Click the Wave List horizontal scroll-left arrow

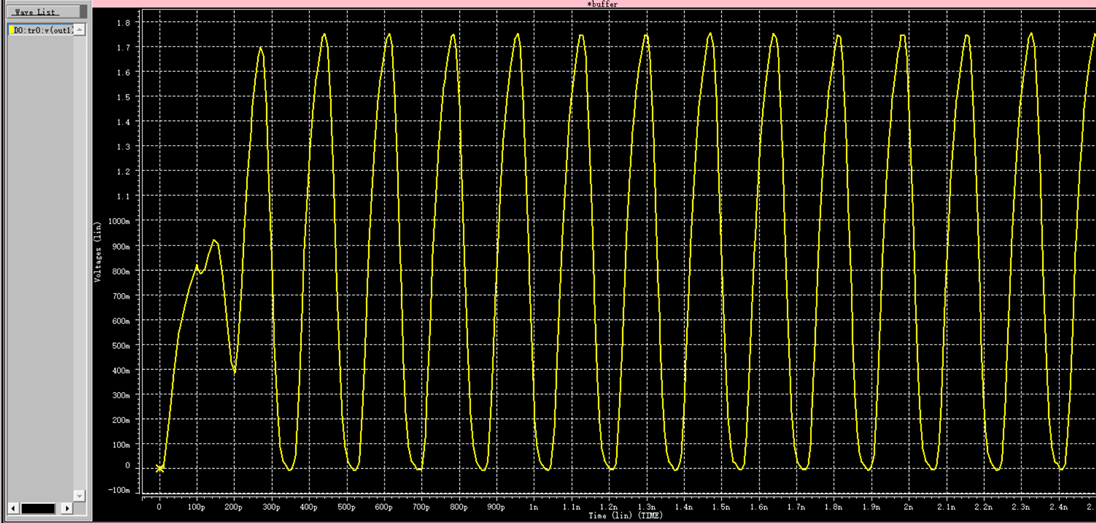(x=12, y=508)
